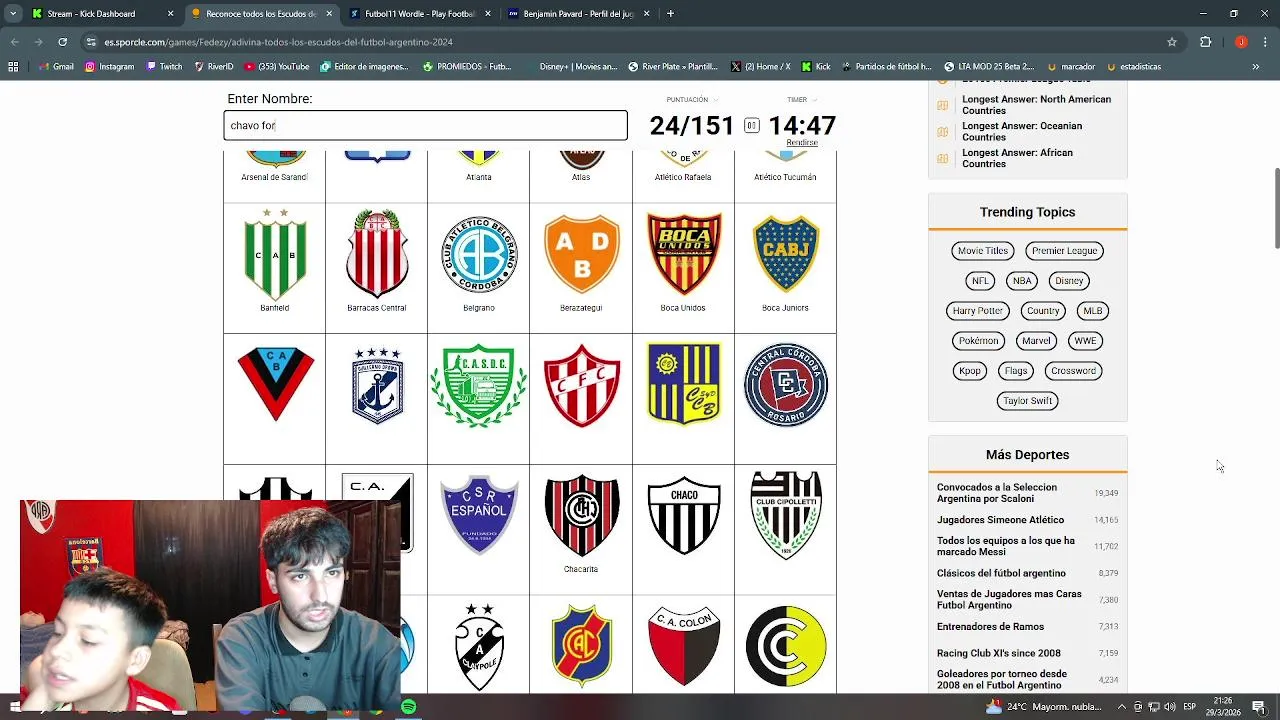This screenshot has height=720, width=1280.
Task: Click the Central Cordoba Rosario crest
Action: (x=786, y=385)
